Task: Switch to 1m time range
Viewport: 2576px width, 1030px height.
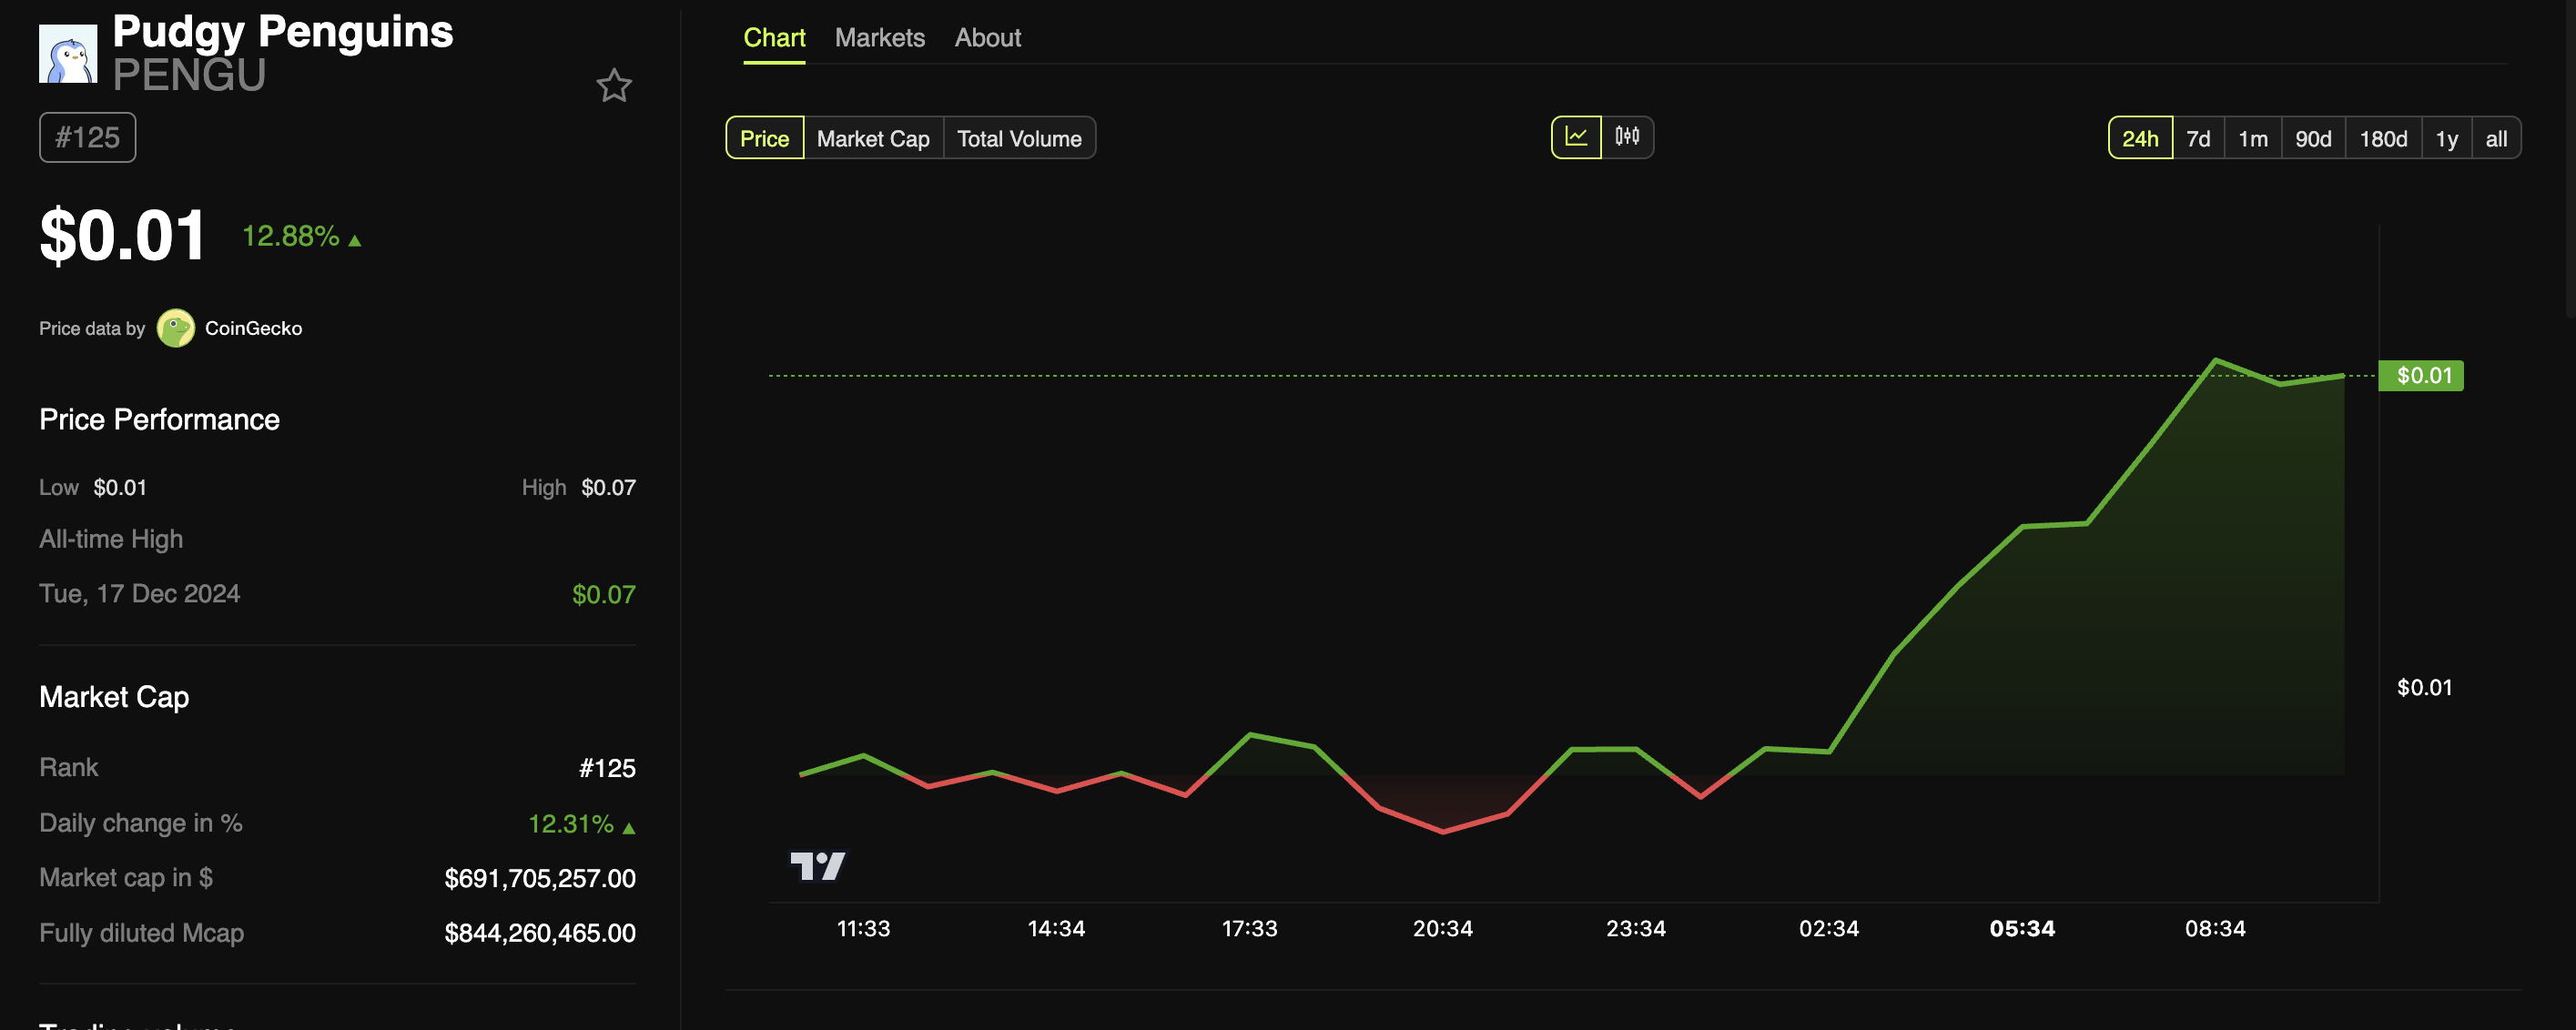Action: [2251, 136]
